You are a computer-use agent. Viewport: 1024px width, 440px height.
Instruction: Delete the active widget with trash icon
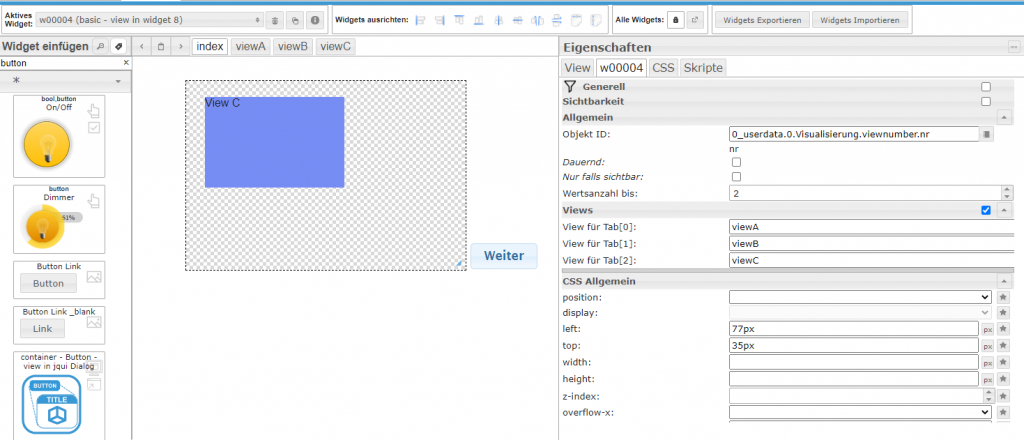click(x=275, y=20)
